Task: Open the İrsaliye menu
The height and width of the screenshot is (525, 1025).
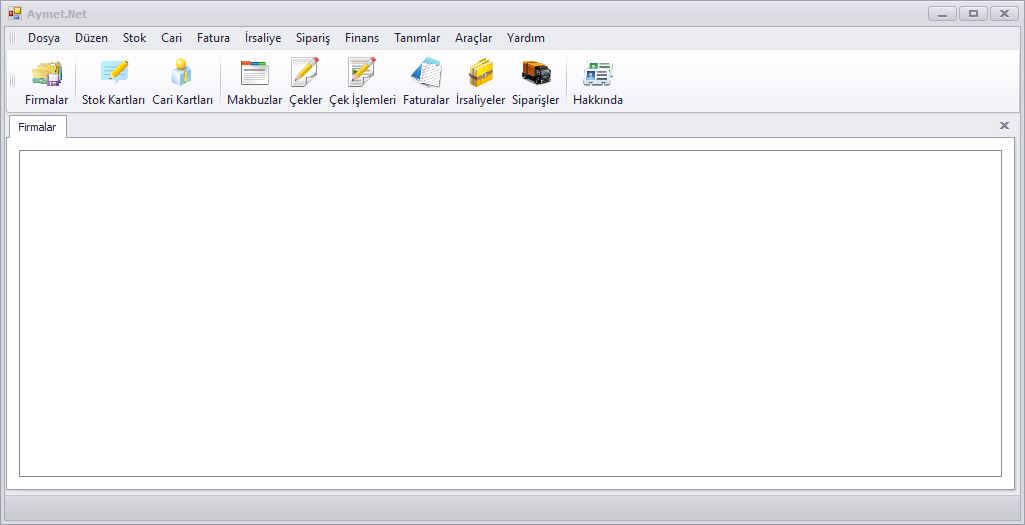Action: 263,38
